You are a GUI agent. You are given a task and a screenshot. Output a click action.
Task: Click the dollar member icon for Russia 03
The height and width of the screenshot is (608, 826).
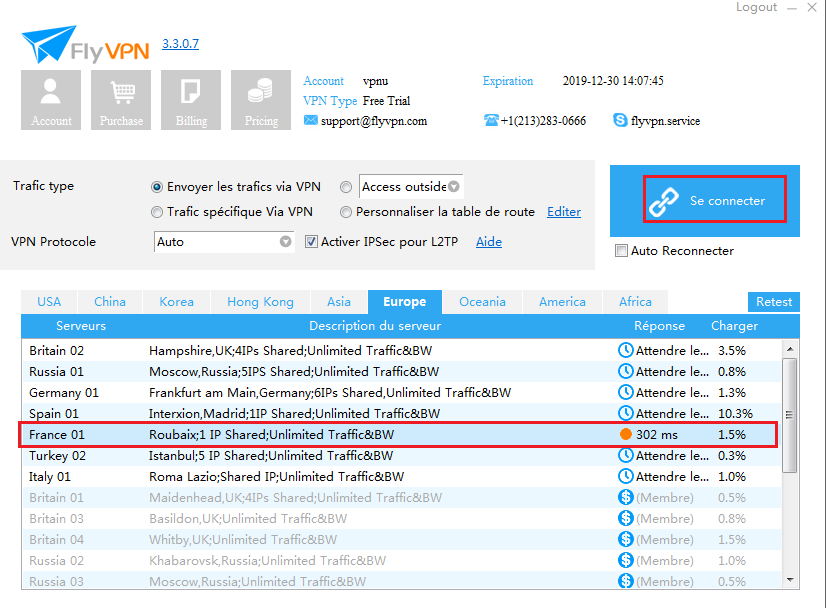(x=625, y=581)
